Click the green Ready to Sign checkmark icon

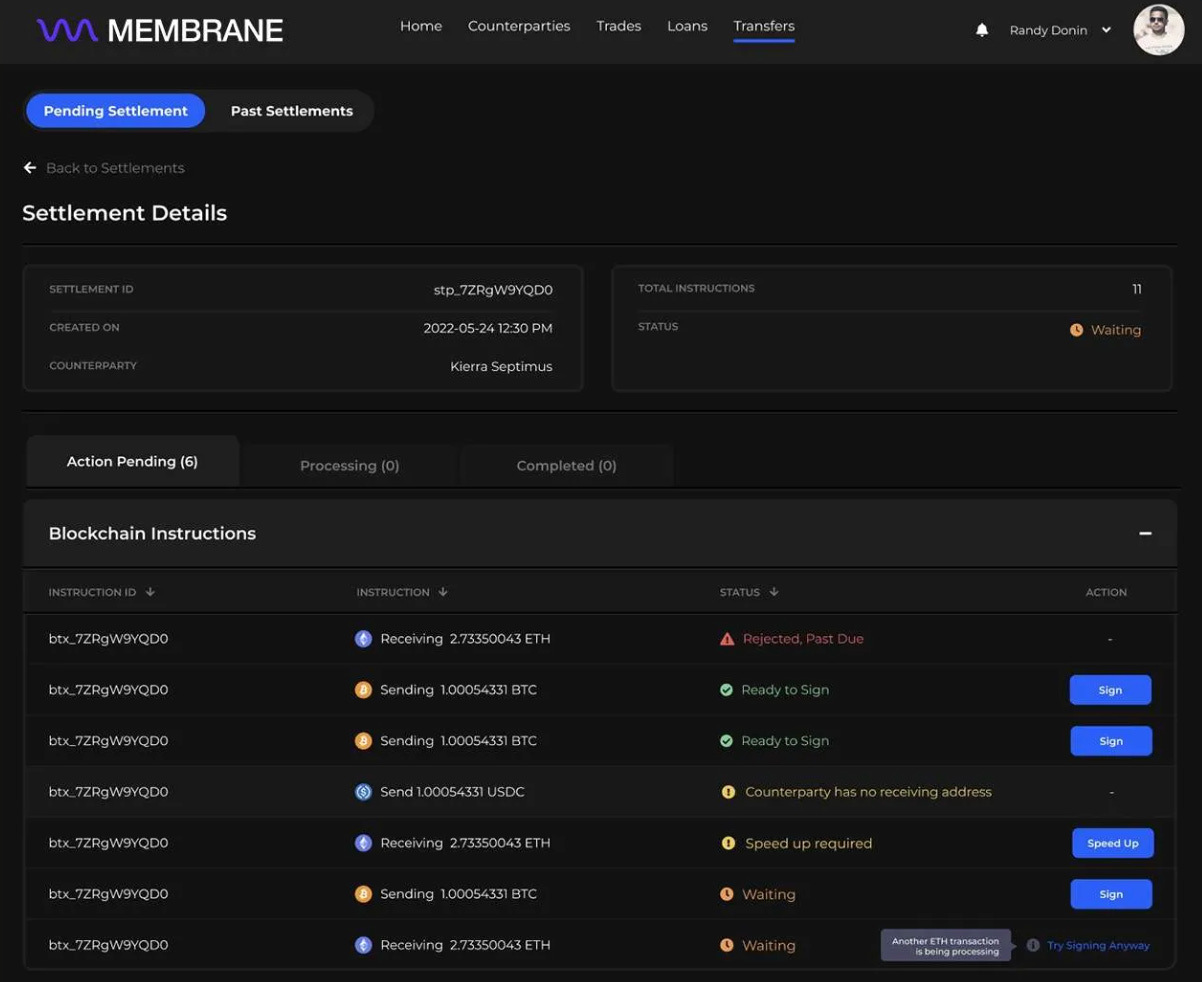coord(729,689)
